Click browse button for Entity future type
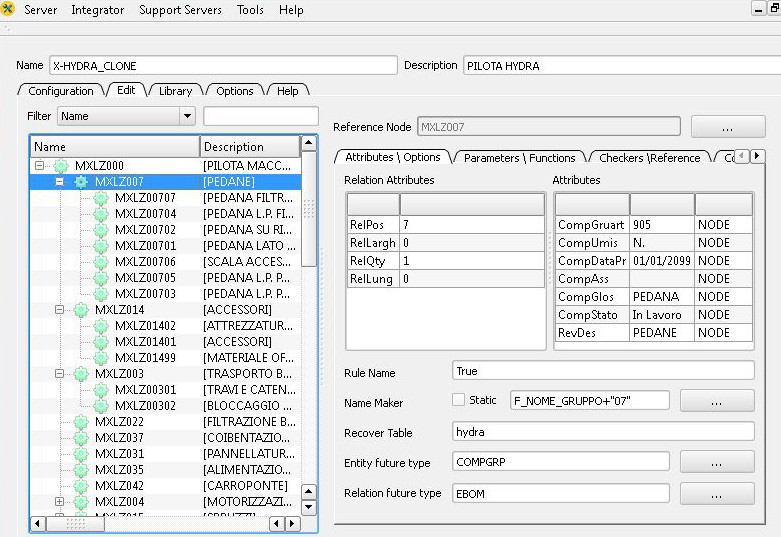The width and height of the screenshot is (781, 537). click(716, 462)
